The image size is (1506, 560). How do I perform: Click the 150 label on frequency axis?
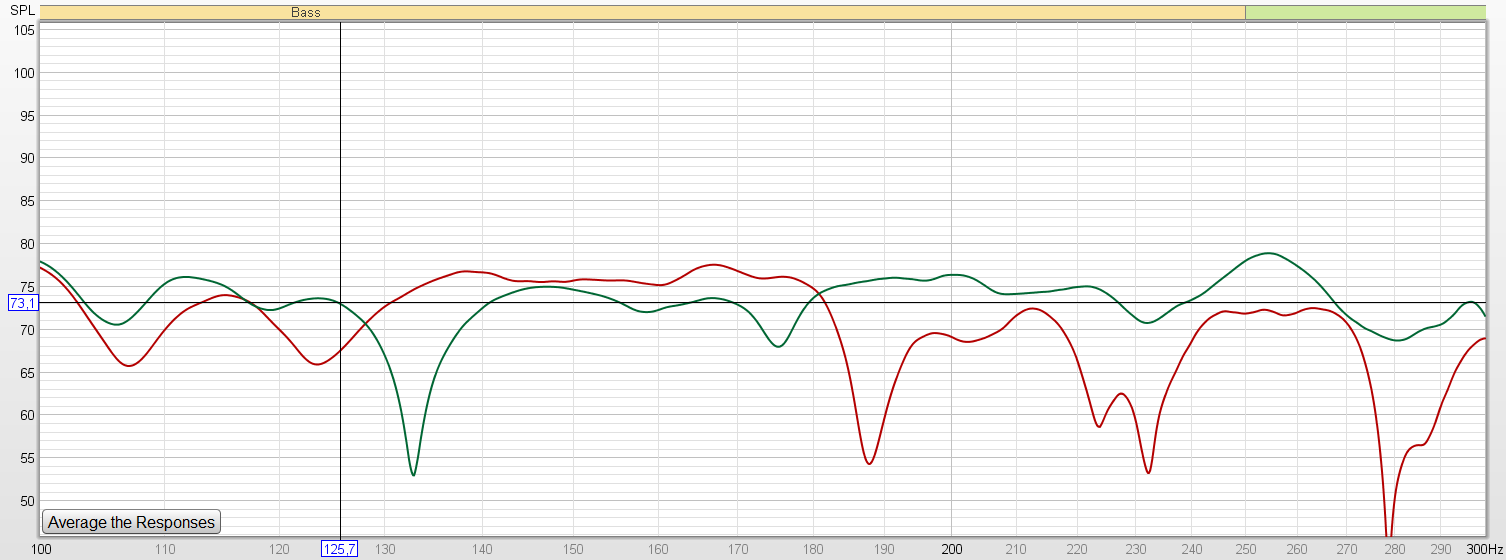[573, 549]
